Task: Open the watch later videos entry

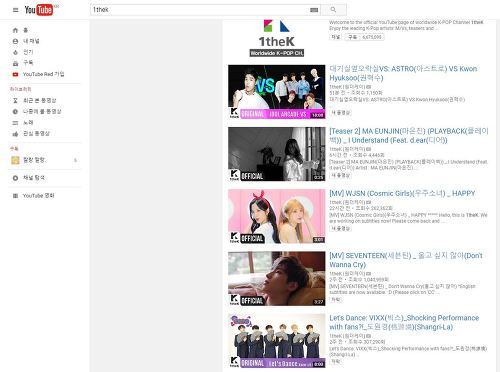Action: point(42,111)
